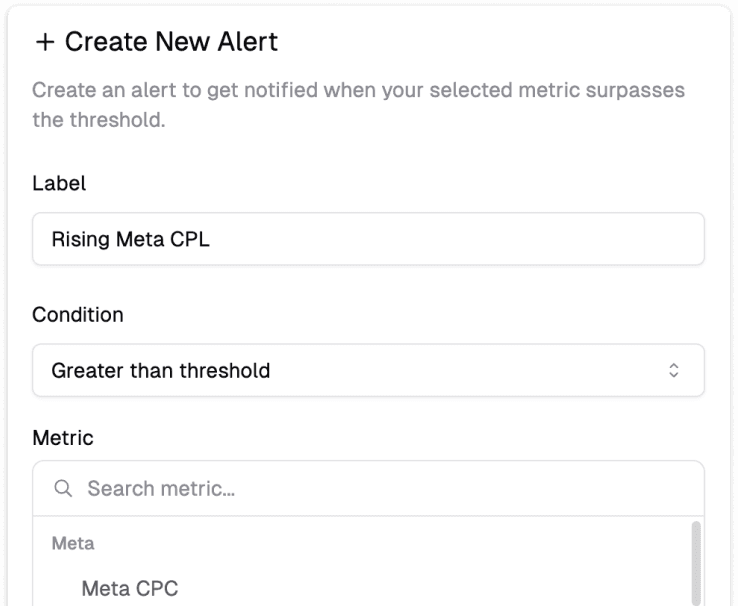Click the up-down chevron icon in Condition
The width and height of the screenshot is (738, 606).
(x=674, y=371)
